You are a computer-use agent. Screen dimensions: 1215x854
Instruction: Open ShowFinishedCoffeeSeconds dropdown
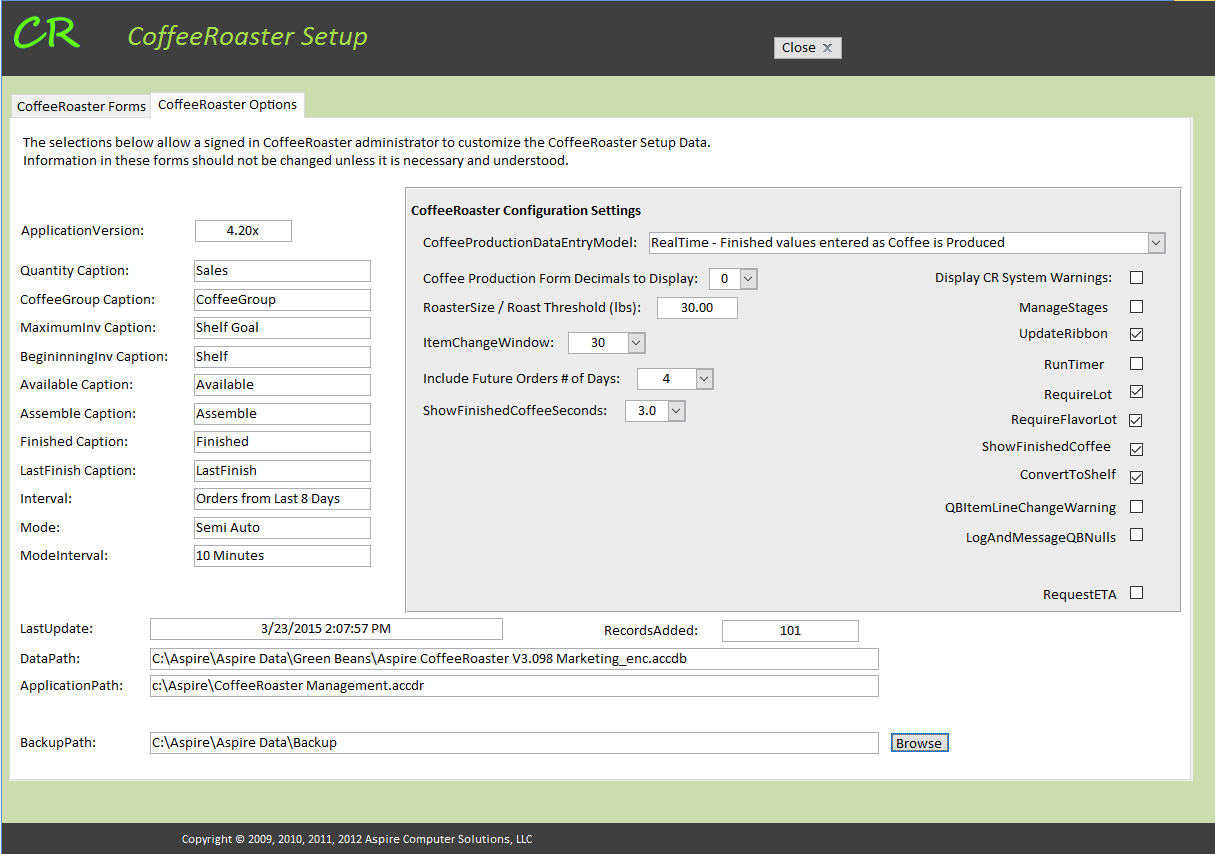[677, 411]
